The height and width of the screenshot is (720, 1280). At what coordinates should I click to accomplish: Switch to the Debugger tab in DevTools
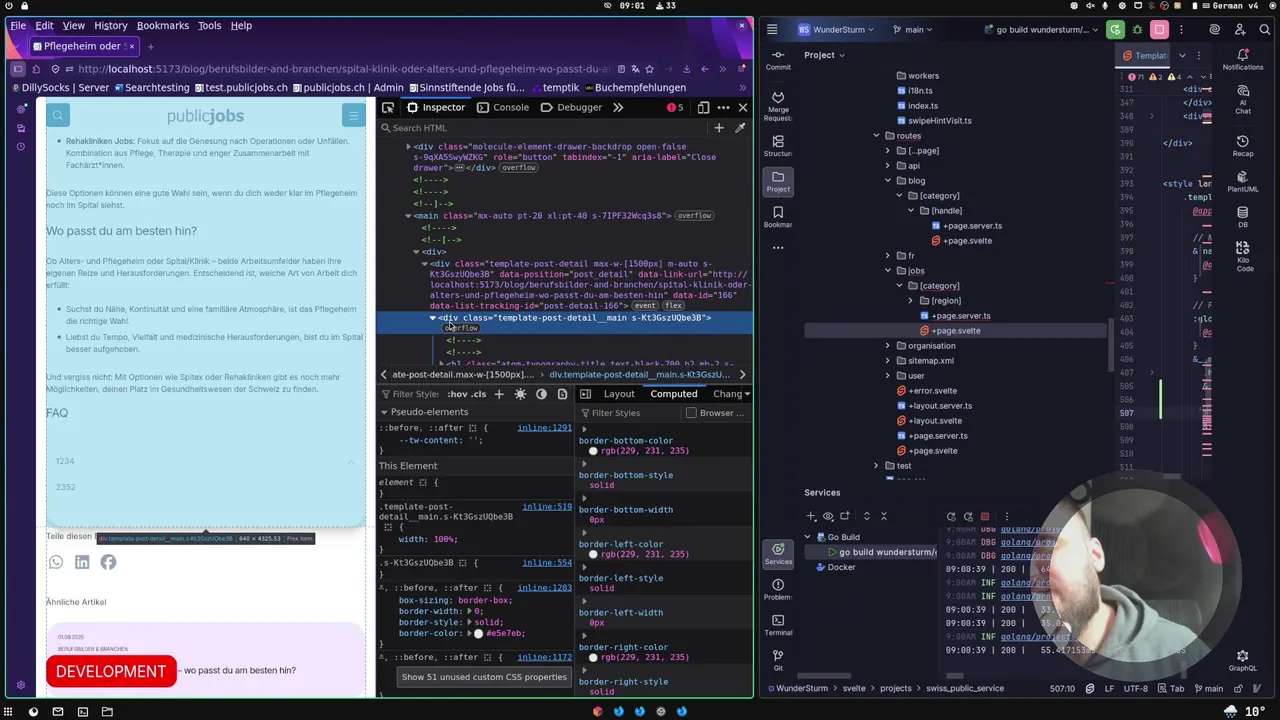[x=572, y=107]
